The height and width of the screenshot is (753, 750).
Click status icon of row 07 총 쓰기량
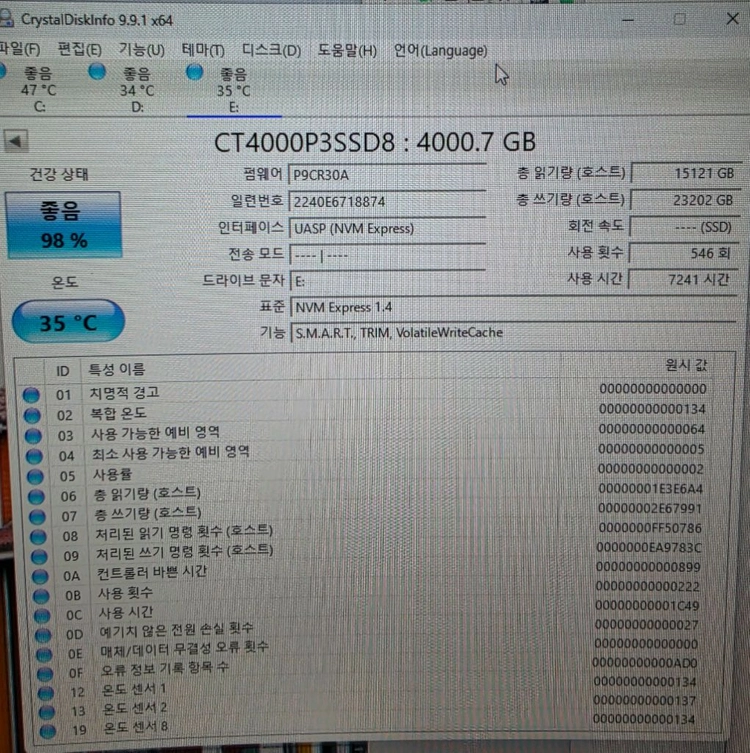[37, 517]
